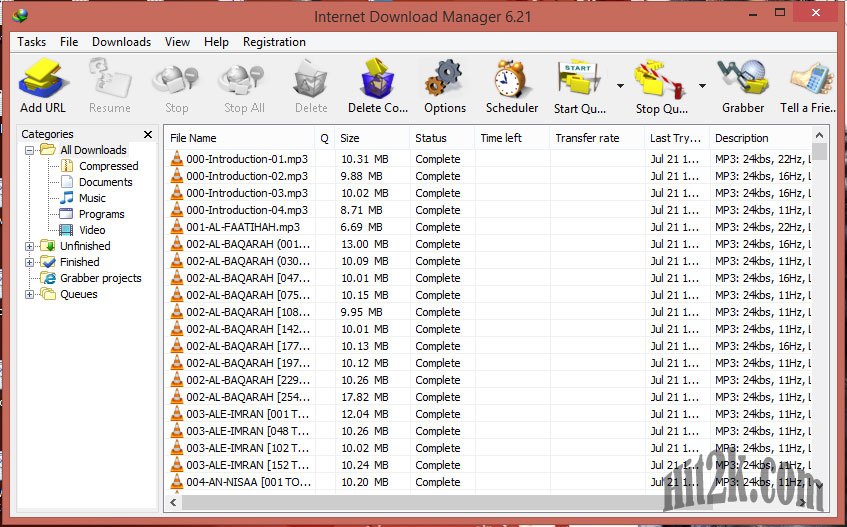
Task: Open the Registration menu
Action: pyautogui.click(x=274, y=42)
